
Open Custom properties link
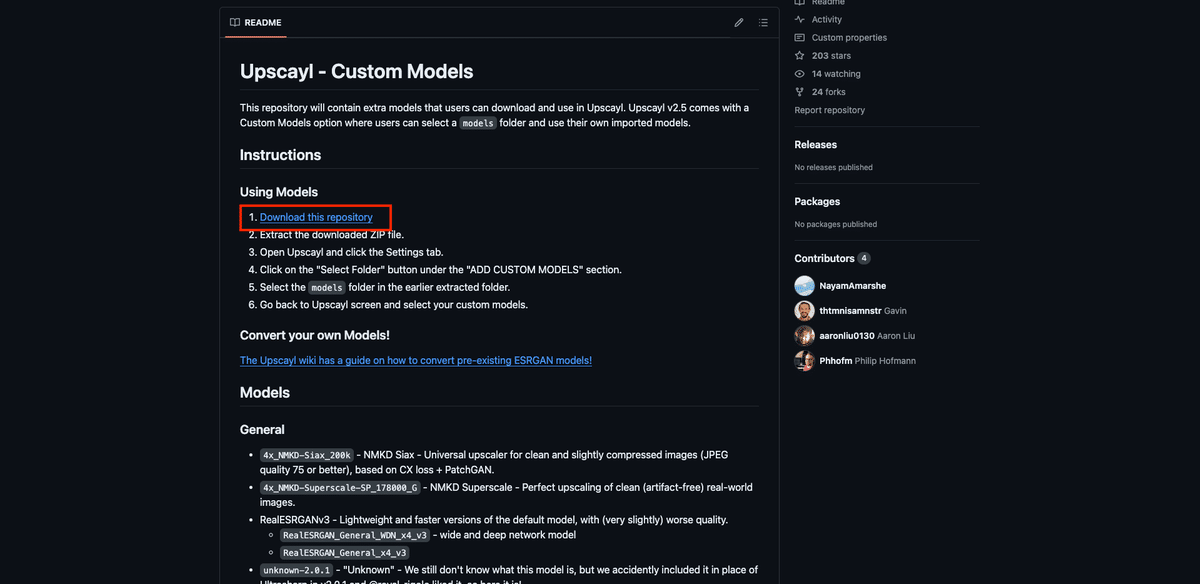849,37
